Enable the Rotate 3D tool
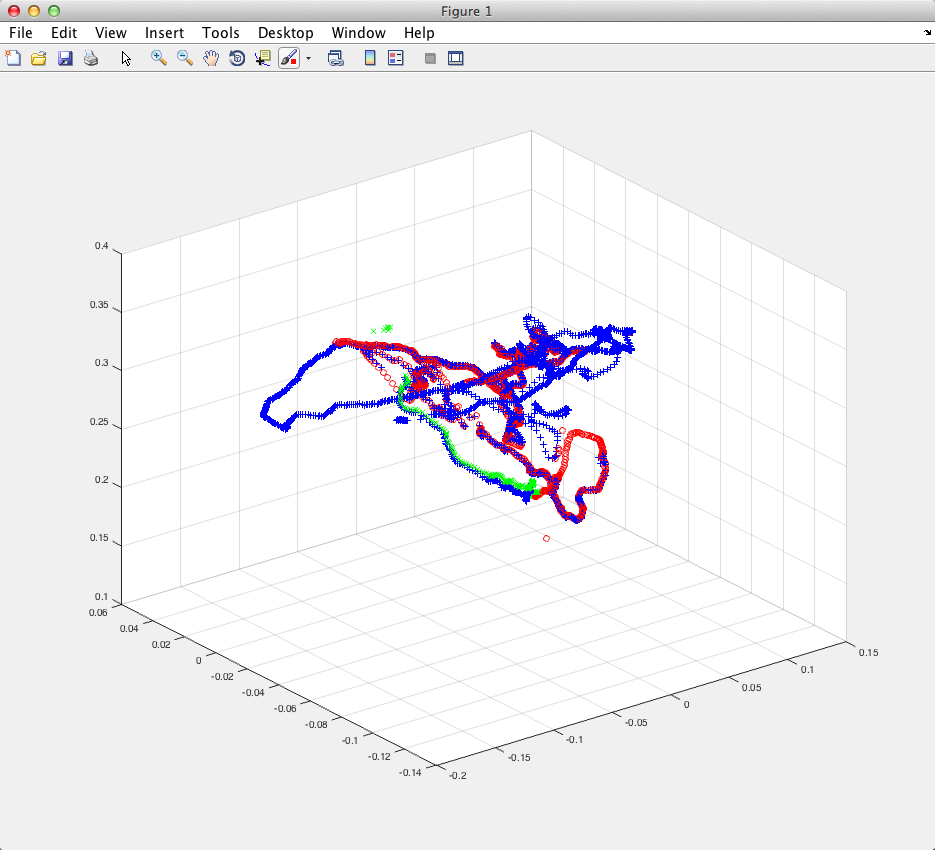935x850 pixels. coord(237,58)
